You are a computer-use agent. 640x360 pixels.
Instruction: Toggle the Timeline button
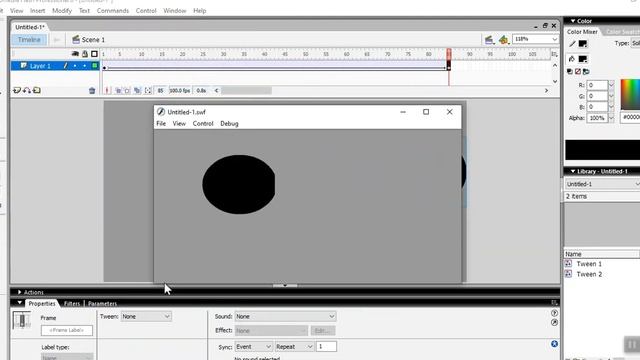[29, 40]
